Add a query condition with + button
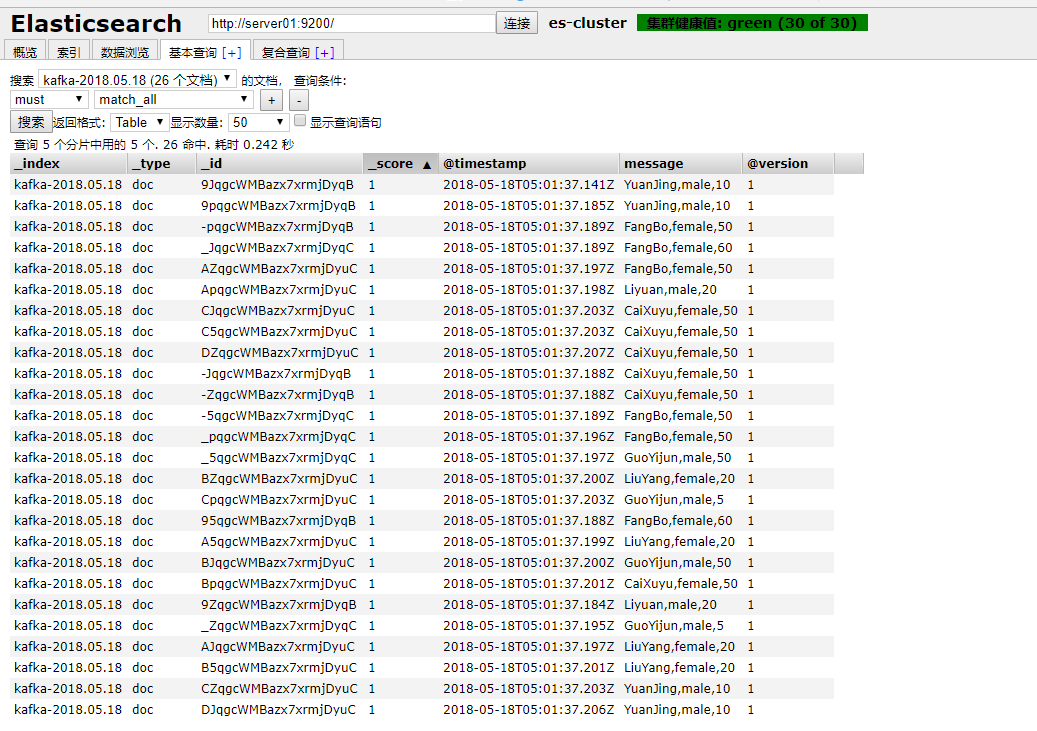This screenshot has height=731, width=1037. point(271,101)
